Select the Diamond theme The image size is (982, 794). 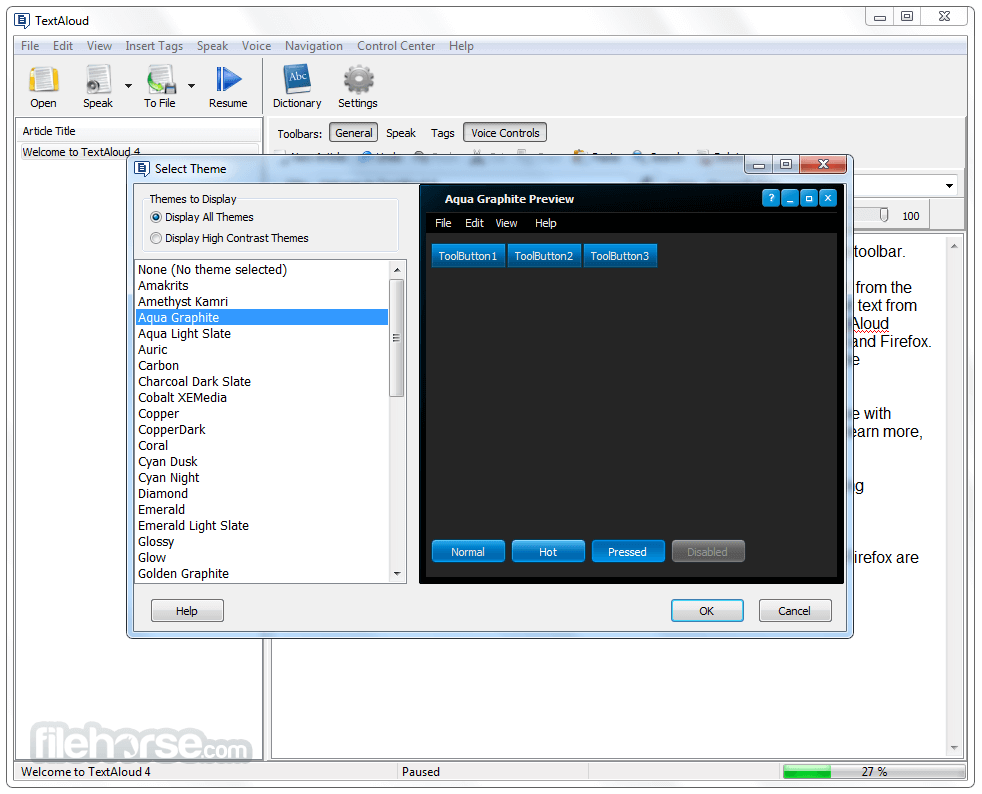click(262, 493)
